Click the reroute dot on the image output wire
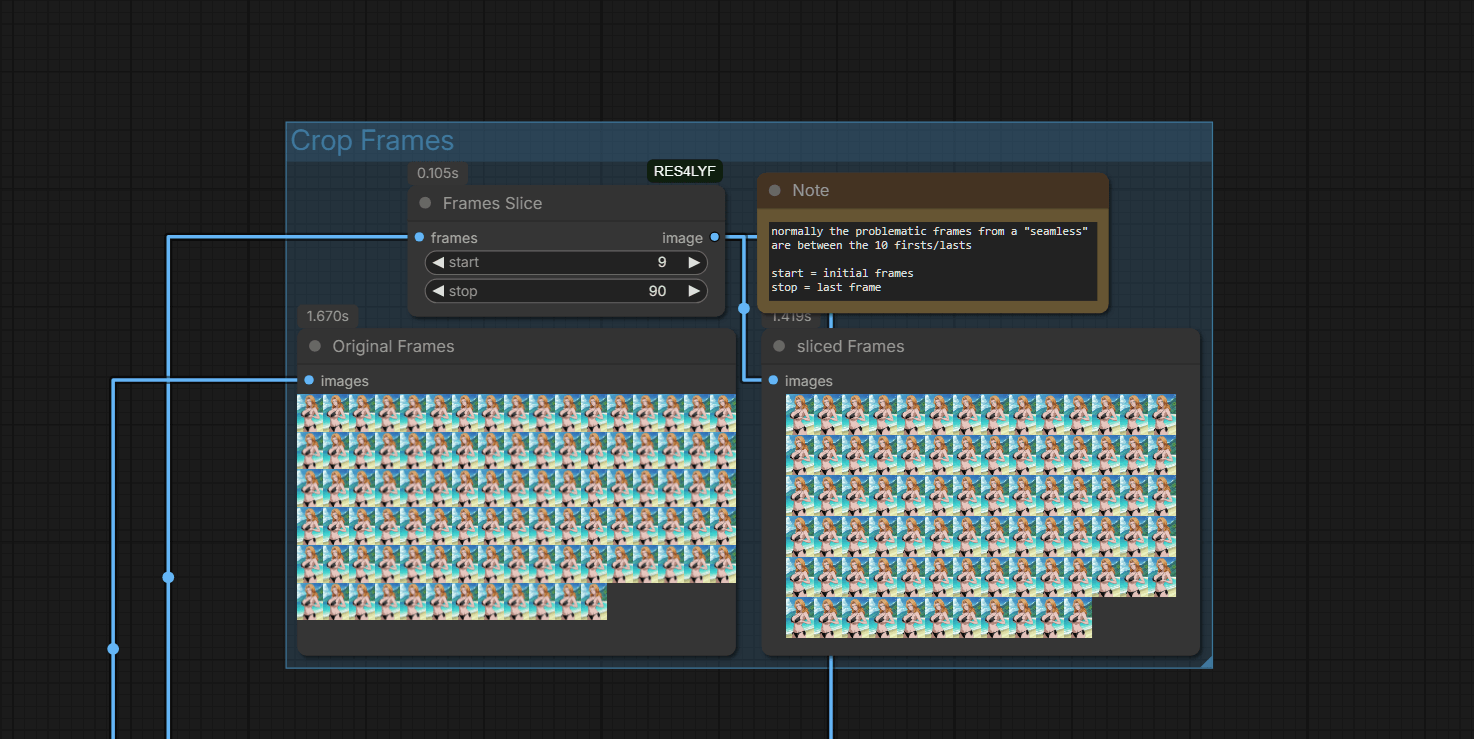 pos(743,308)
